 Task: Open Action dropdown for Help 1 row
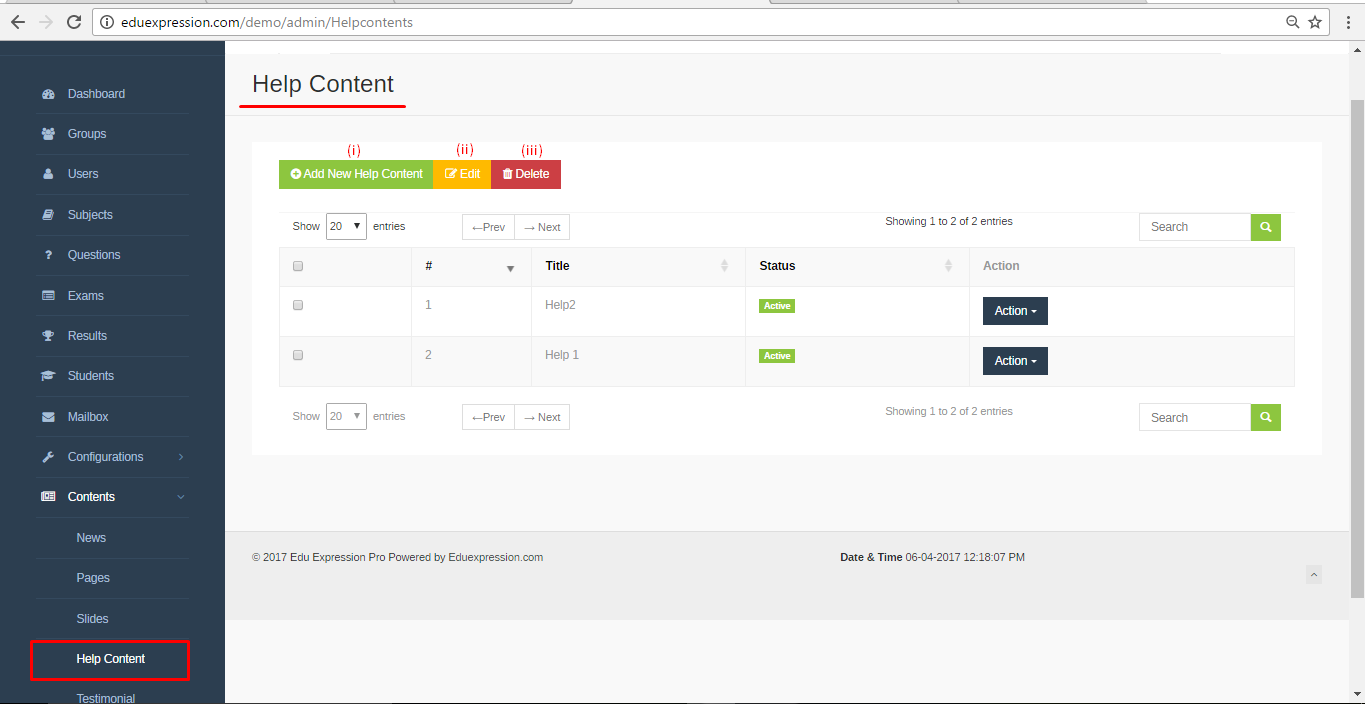1015,361
